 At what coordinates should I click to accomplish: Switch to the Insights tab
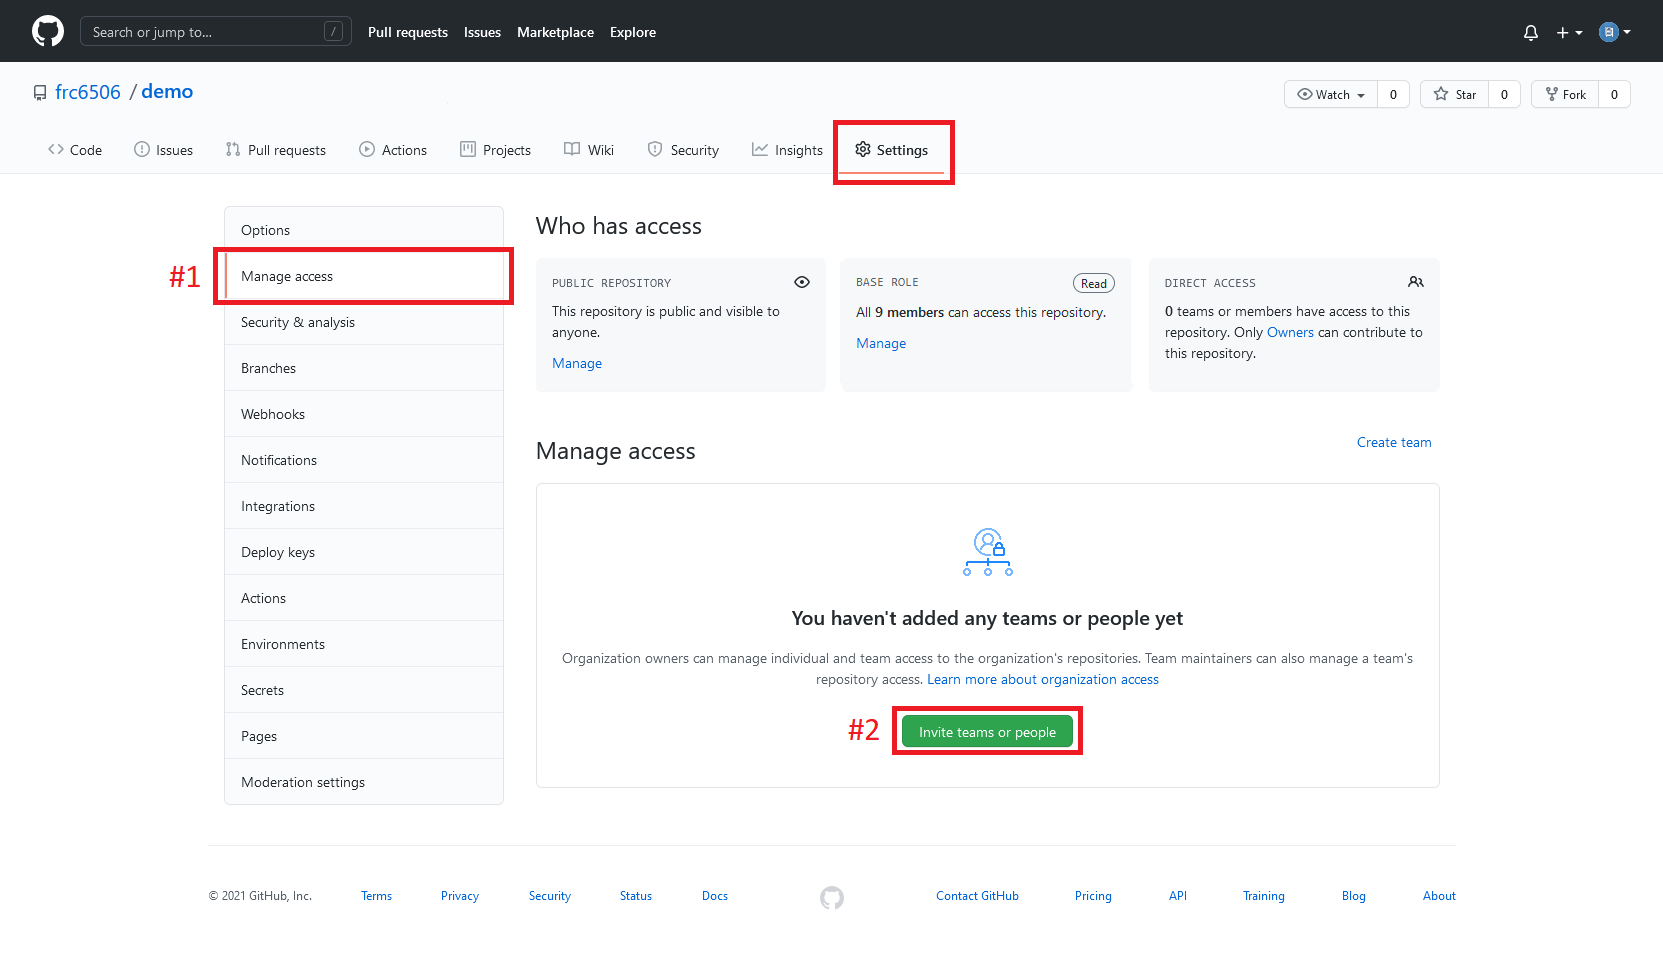tap(787, 150)
